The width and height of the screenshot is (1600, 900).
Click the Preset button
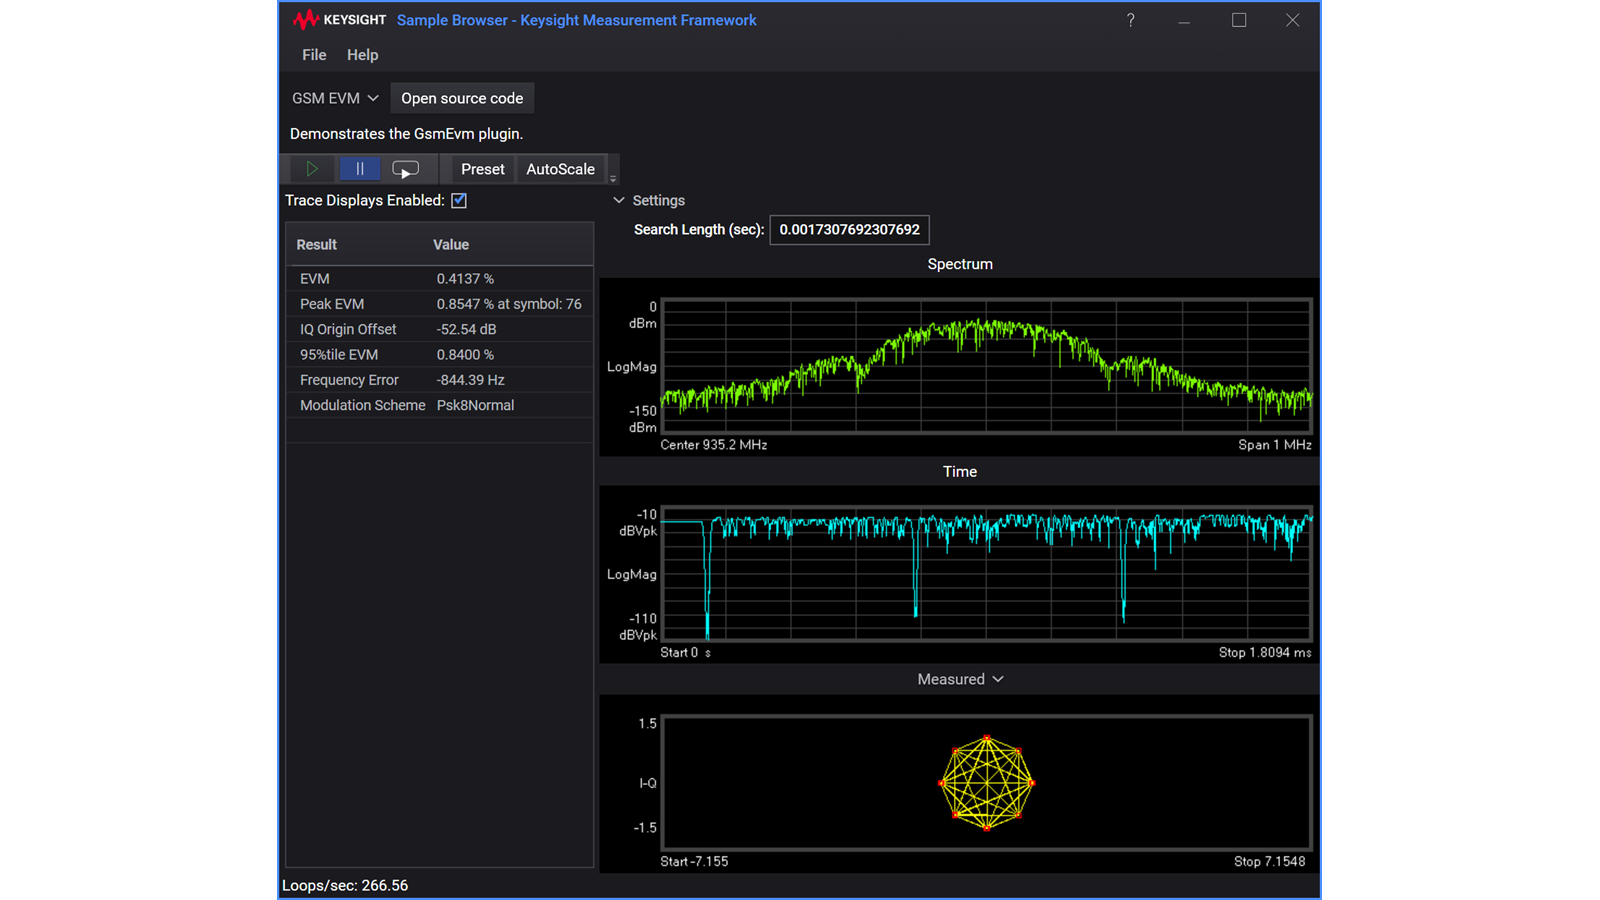pos(481,168)
